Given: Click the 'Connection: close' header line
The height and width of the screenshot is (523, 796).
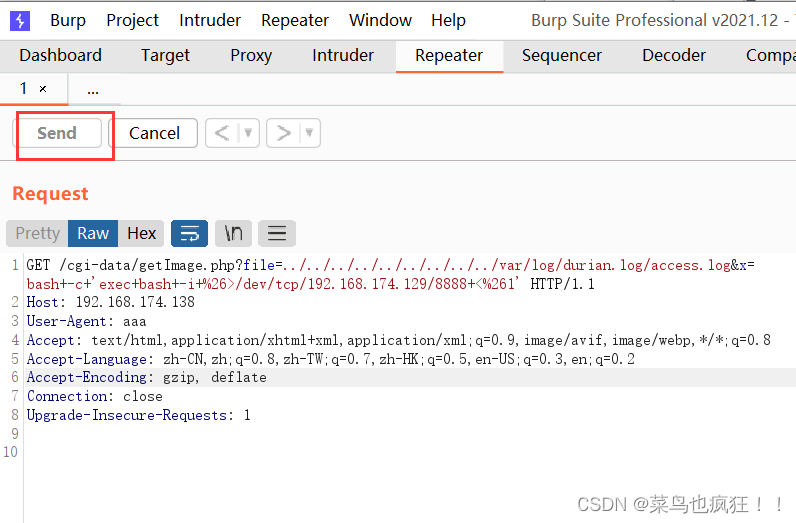Looking at the screenshot, I should point(94,396).
